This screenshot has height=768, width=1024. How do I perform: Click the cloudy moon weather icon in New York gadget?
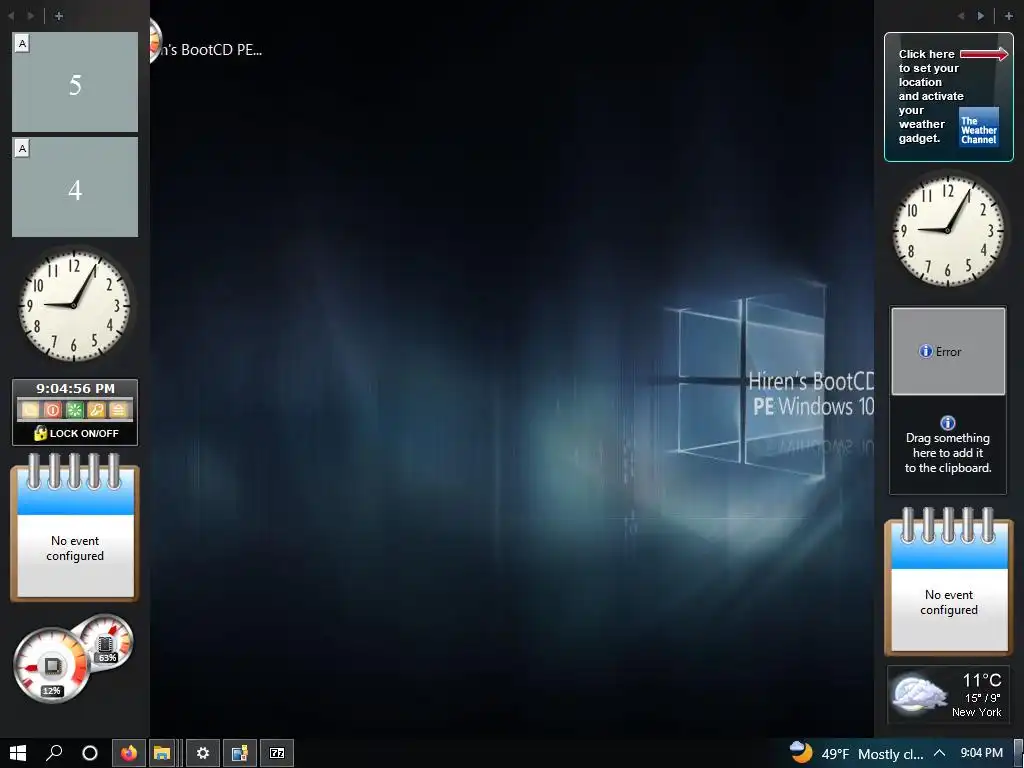[920, 694]
